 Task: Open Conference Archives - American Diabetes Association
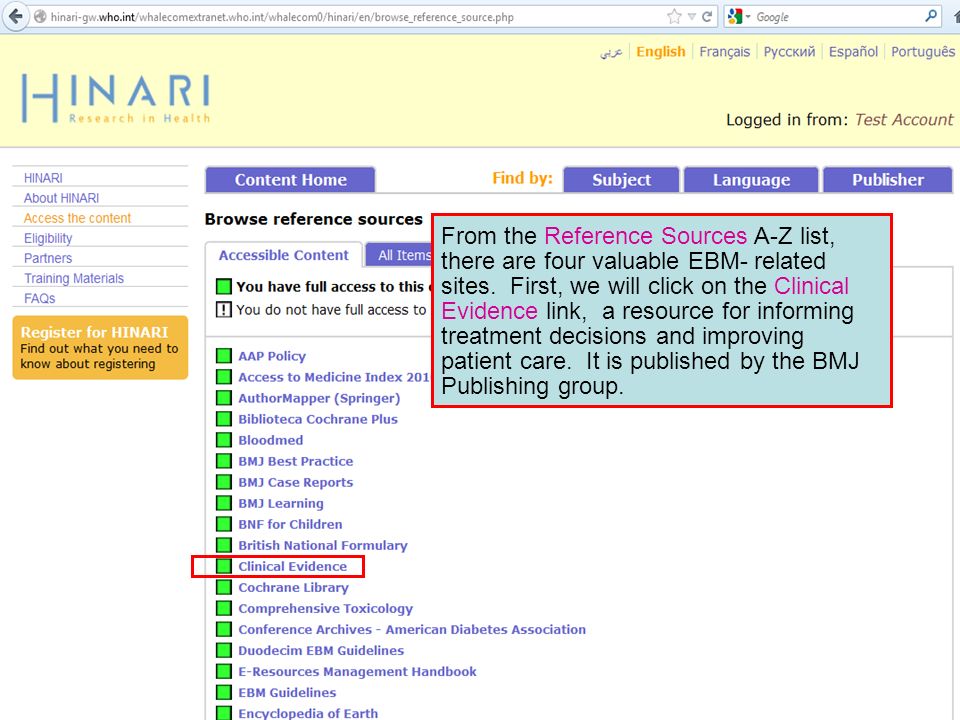coord(412,629)
